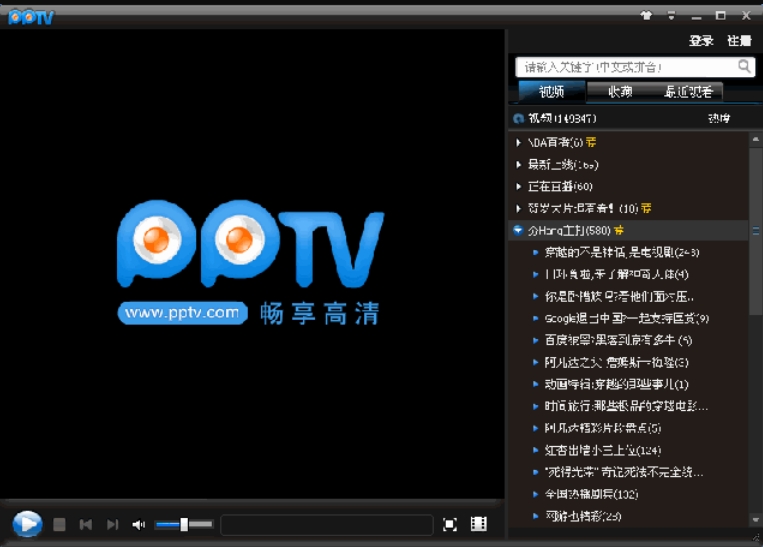Viewport: 763px width, 547px height.
Task: Click the playback progress bar
Action: tap(327, 525)
